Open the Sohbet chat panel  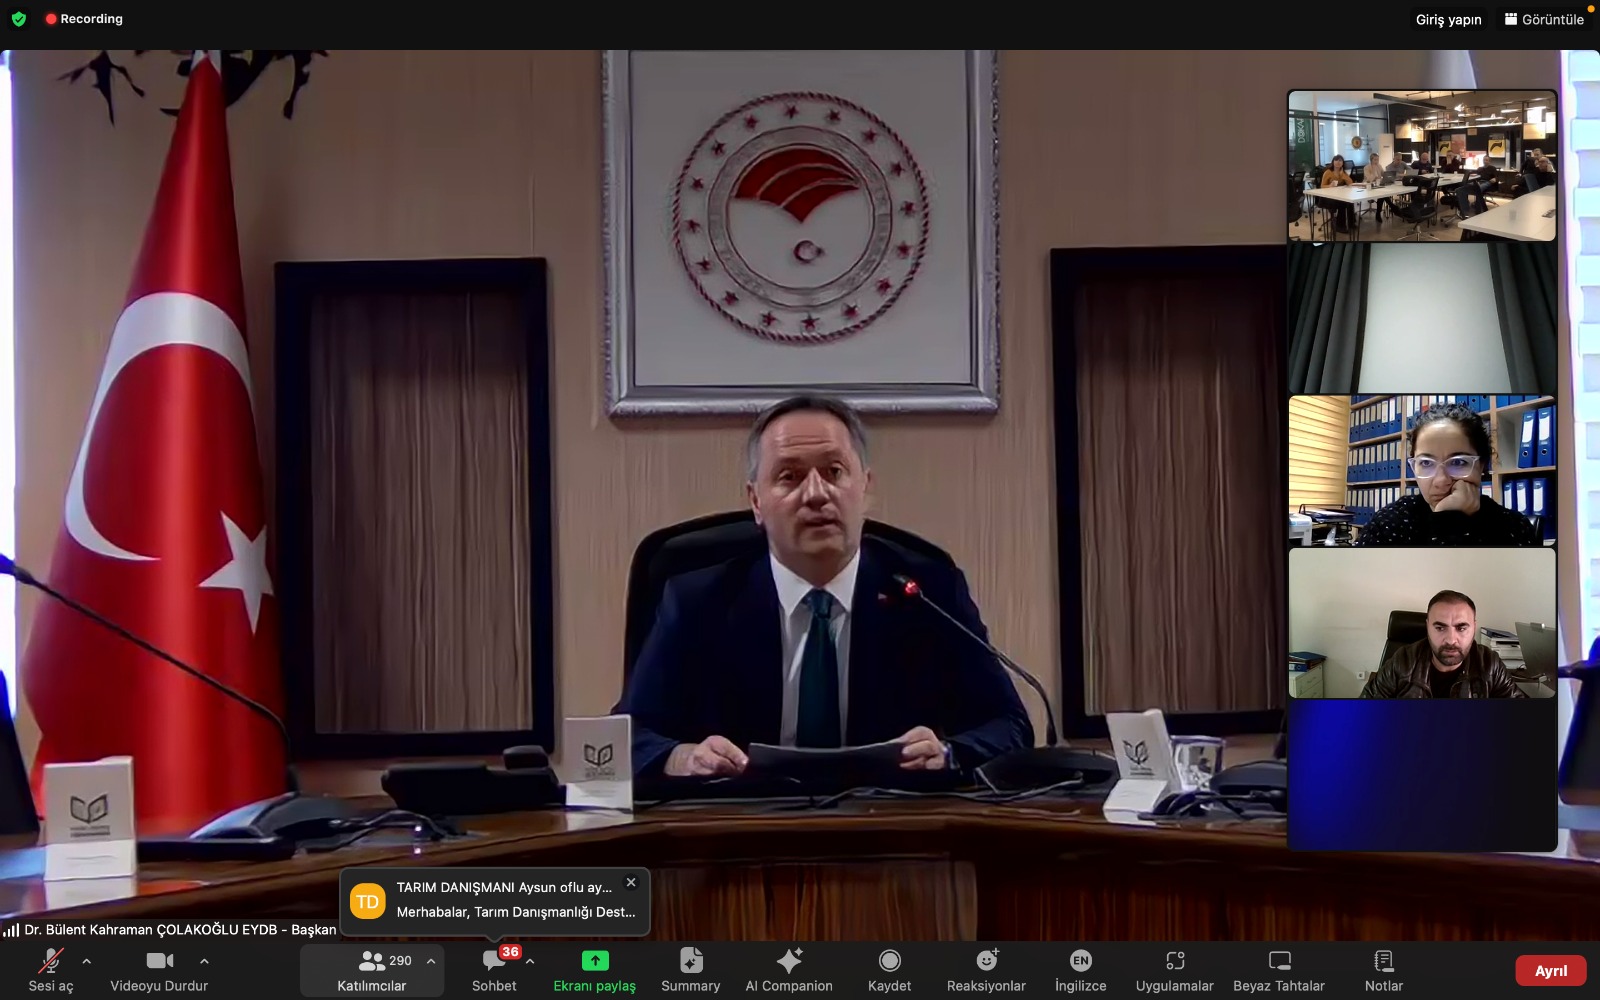pyautogui.click(x=494, y=970)
